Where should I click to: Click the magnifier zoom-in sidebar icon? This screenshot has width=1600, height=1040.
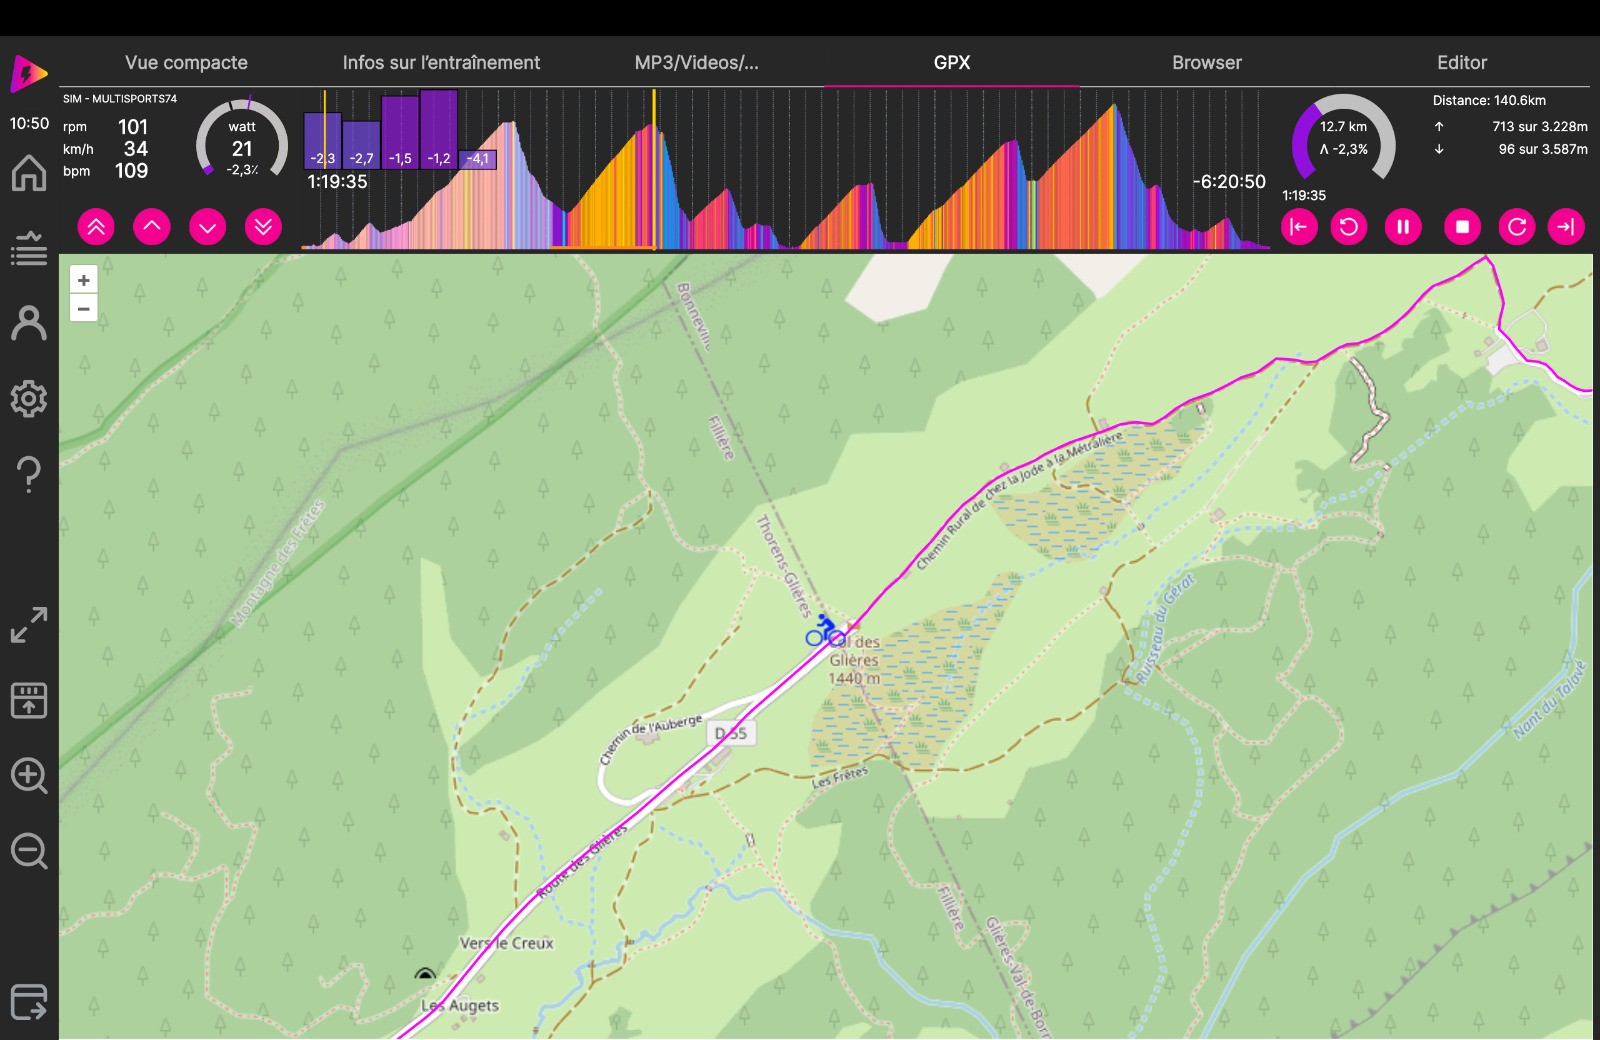pyautogui.click(x=29, y=776)
